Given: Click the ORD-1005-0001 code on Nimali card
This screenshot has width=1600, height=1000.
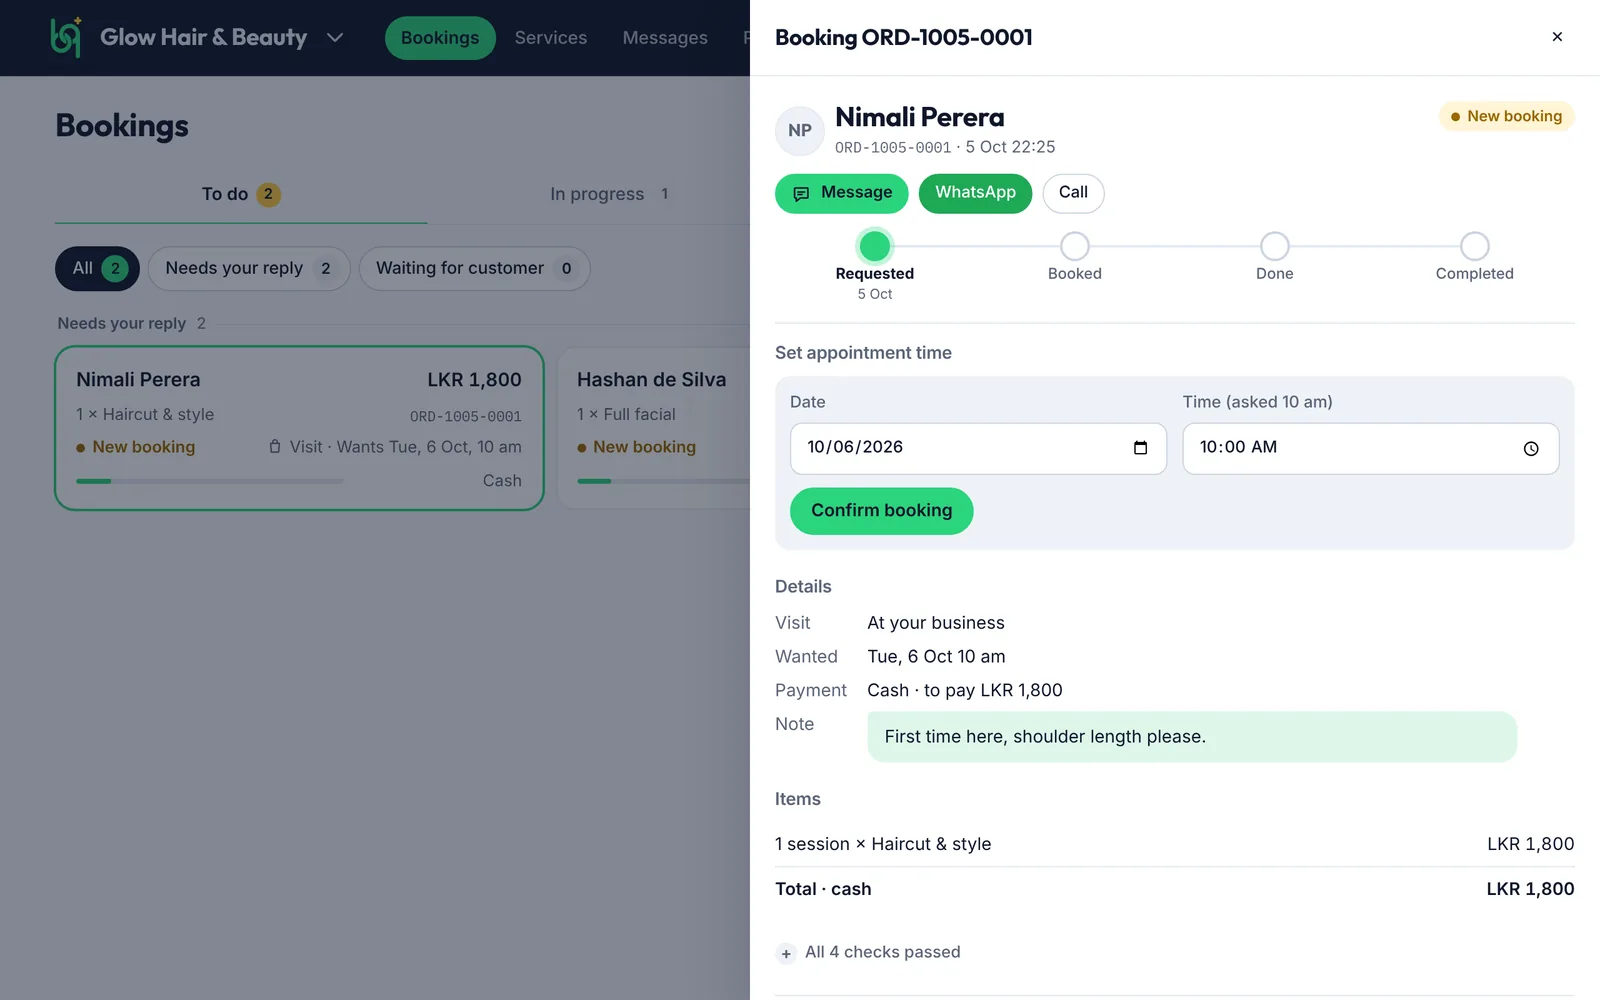Looking at the screenshot, I should pos(465,416).
